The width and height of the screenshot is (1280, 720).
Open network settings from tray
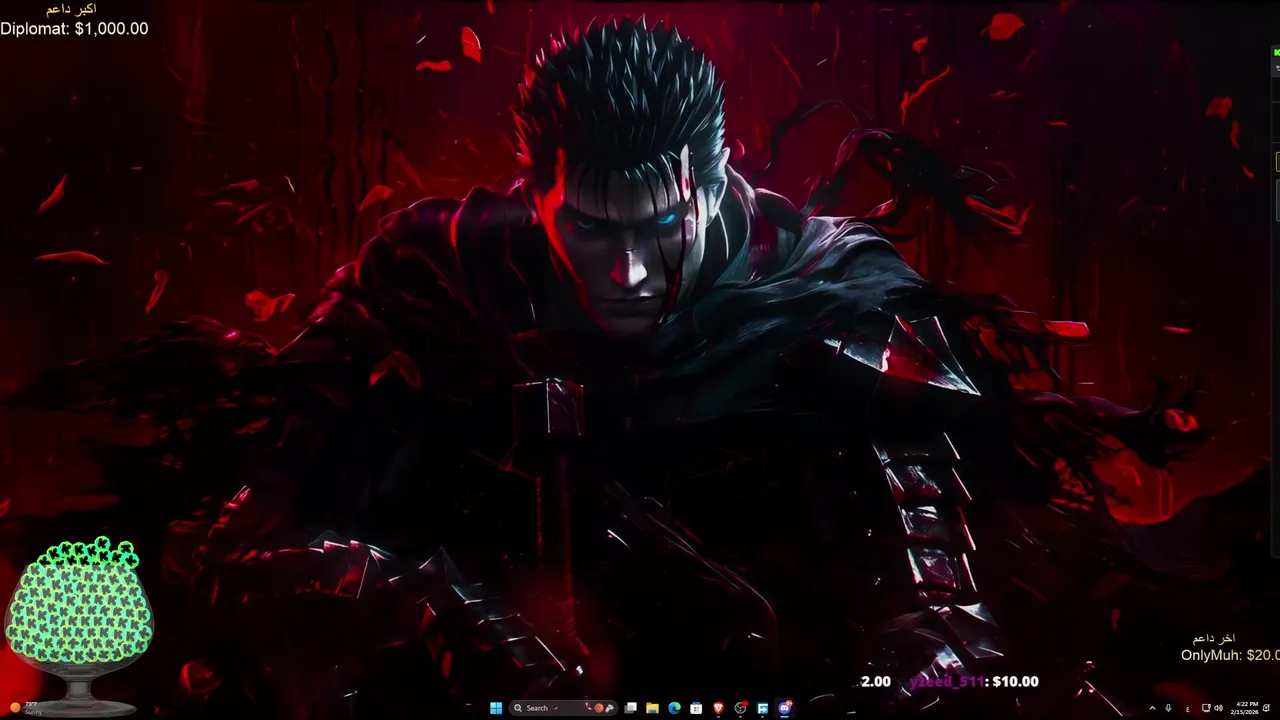[1206, 708]
